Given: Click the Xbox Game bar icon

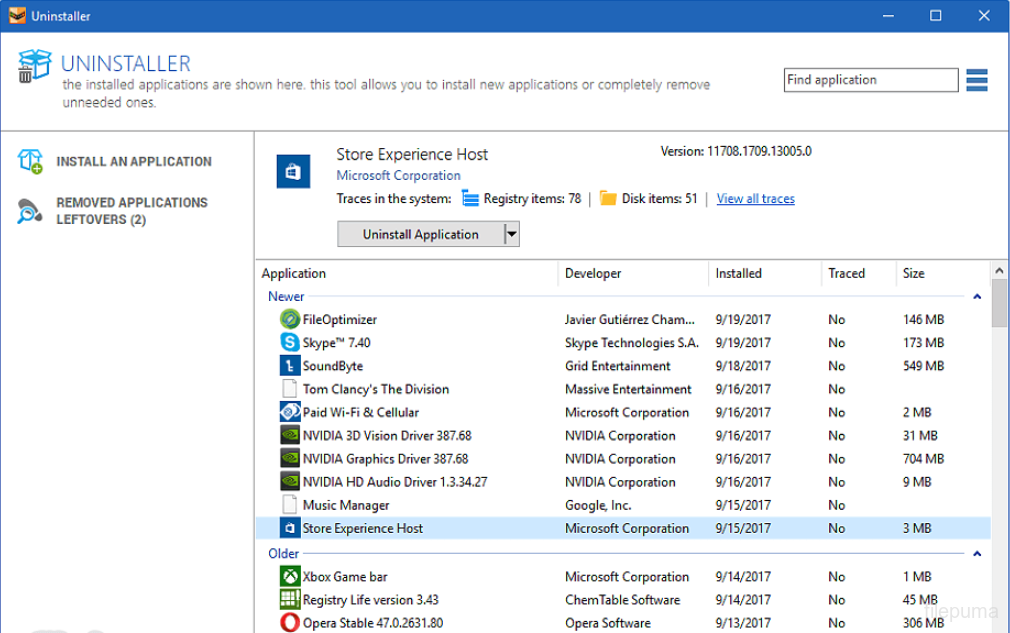Looking at the screenshot, I should [289, 577].
